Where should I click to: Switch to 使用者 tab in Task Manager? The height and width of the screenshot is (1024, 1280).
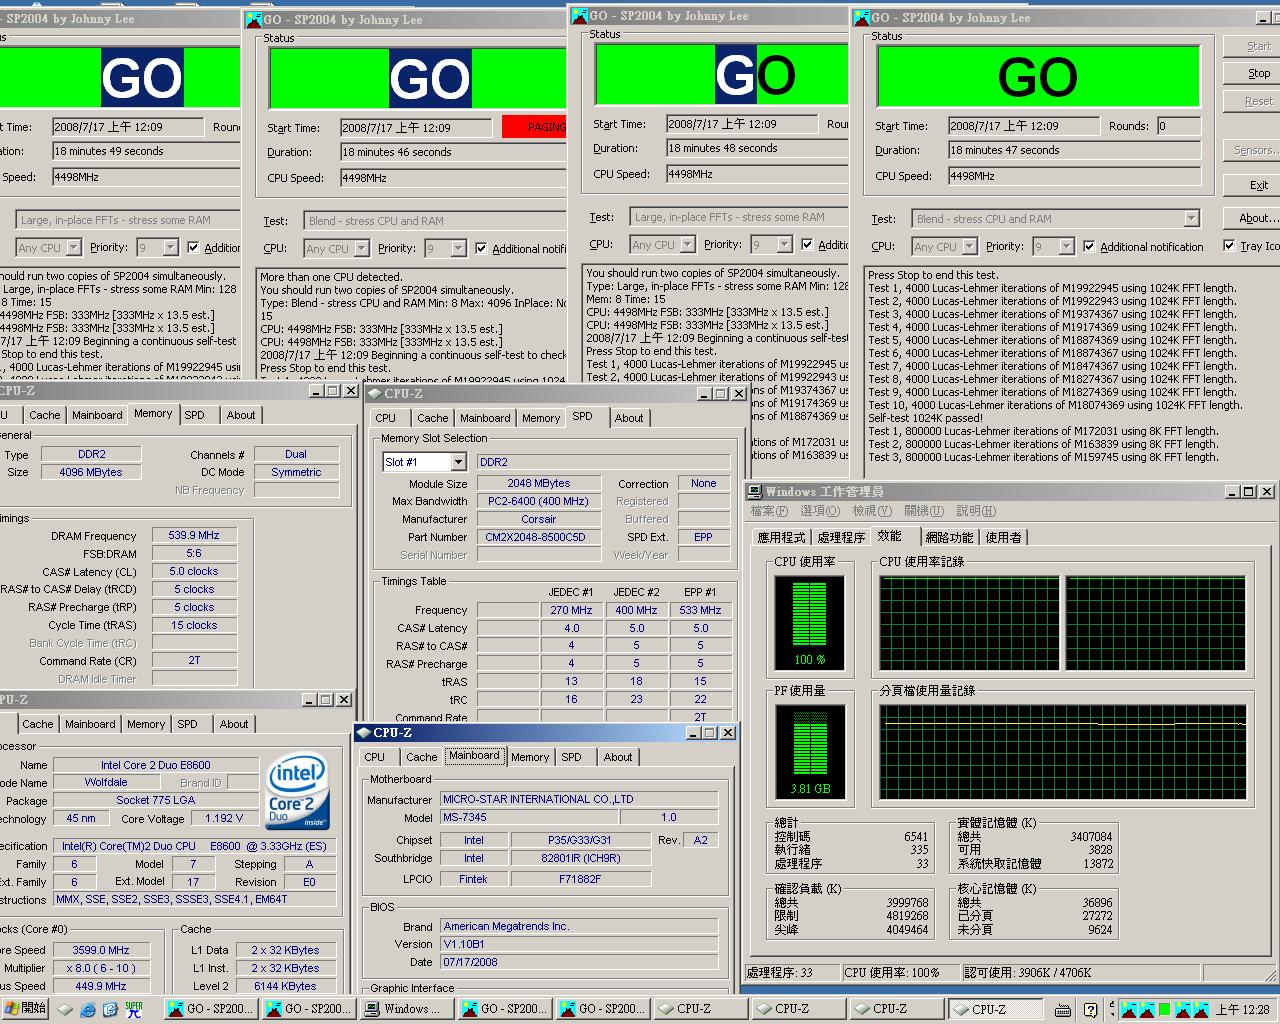pos(1004,537)
